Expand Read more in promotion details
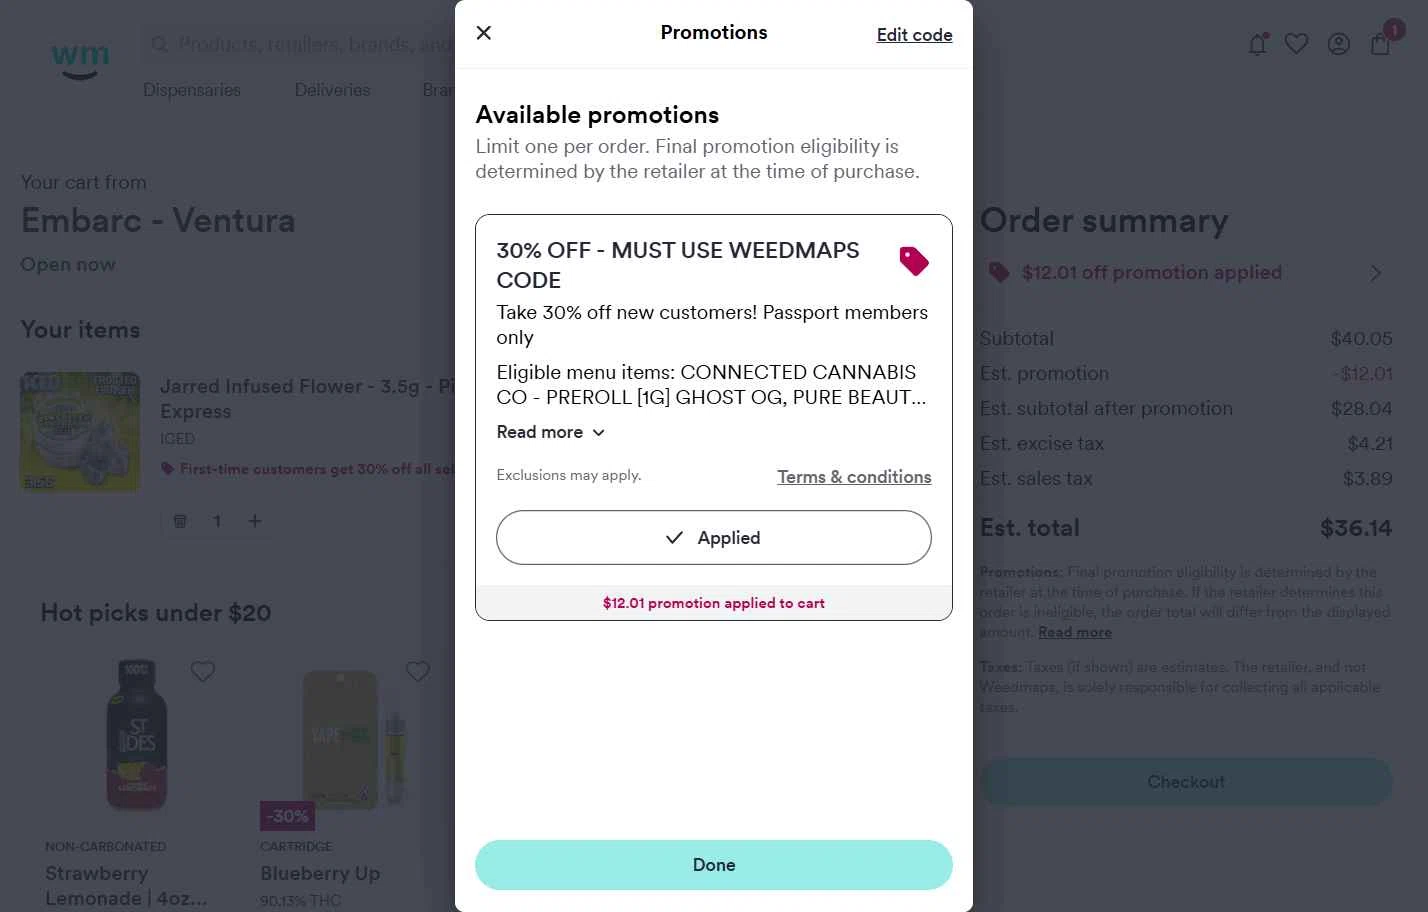Image resolution: width=1428 pixels, height=912 pixels. [550, 432]
